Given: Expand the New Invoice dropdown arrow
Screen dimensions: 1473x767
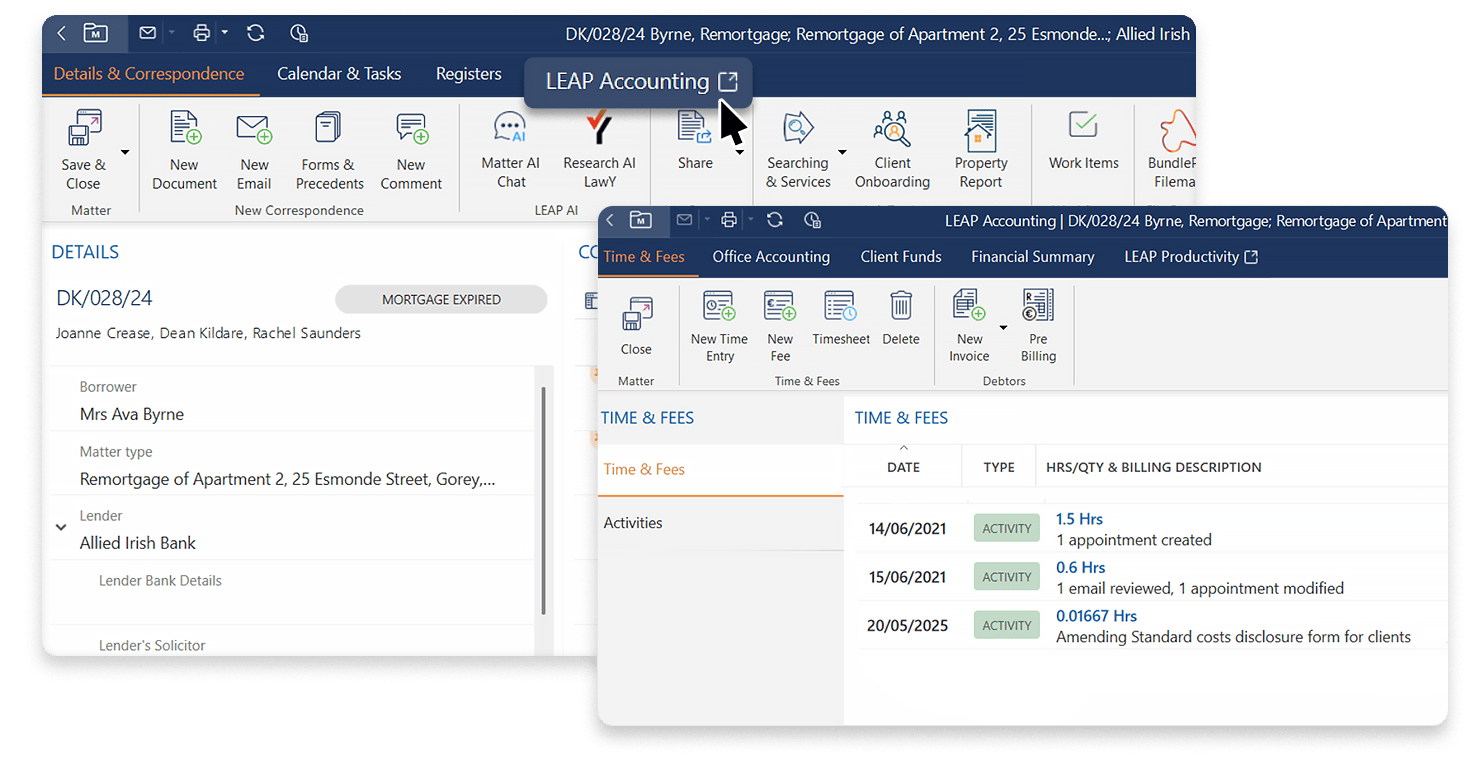Looking at the screenshot, I should [1004, 328].
